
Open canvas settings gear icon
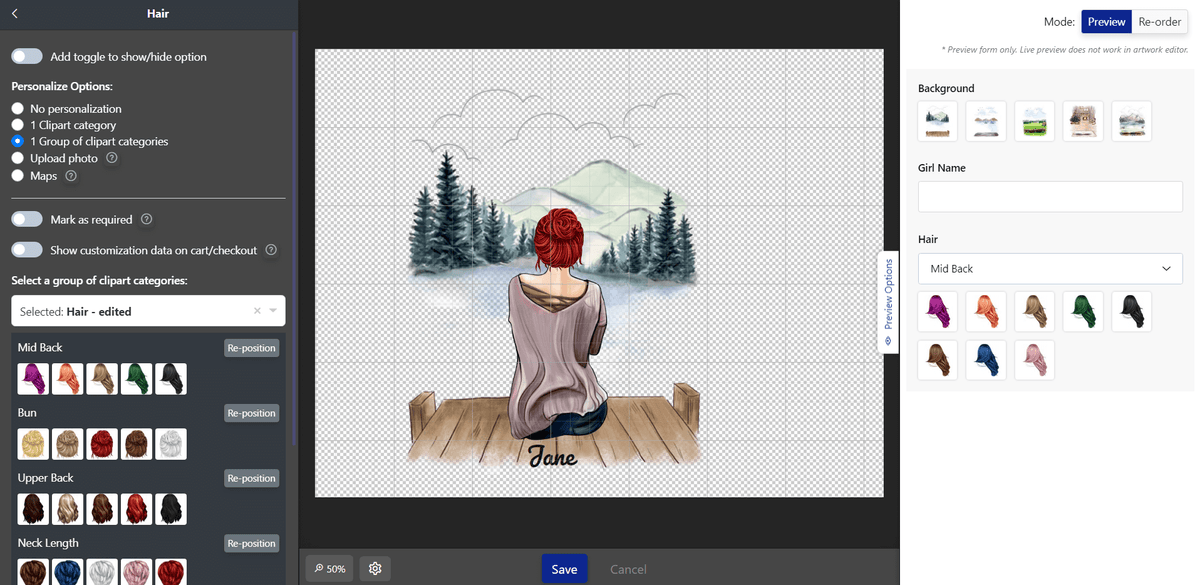(375, 569)
